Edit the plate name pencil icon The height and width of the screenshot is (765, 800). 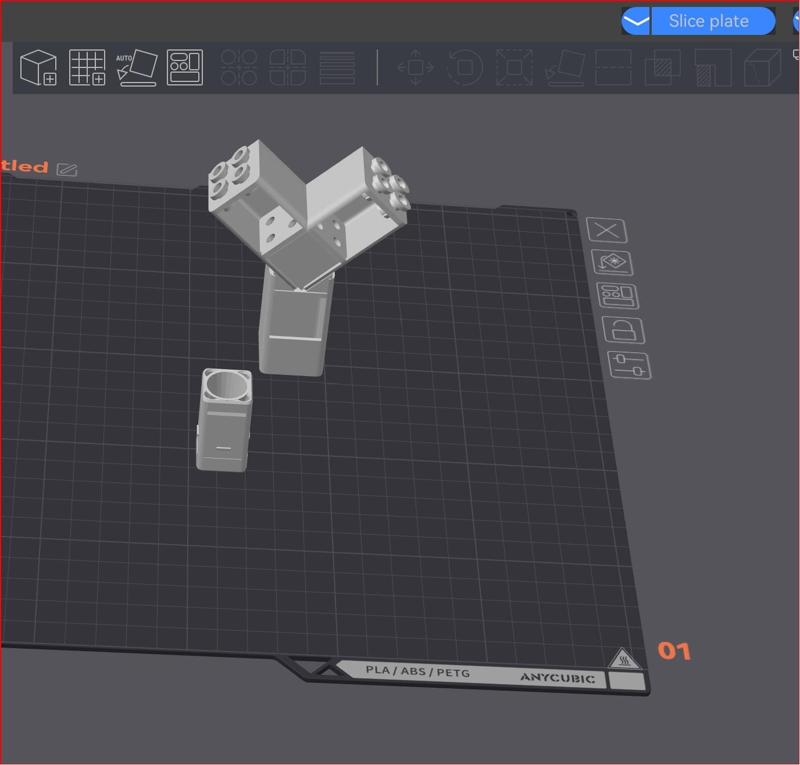[67, 169]
